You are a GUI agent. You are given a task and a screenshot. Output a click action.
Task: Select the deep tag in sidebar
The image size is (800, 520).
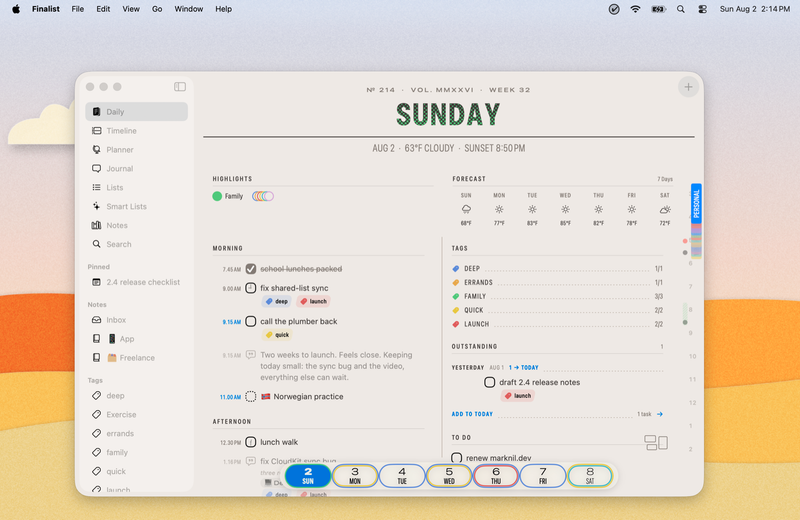click(x=136, y=395)
